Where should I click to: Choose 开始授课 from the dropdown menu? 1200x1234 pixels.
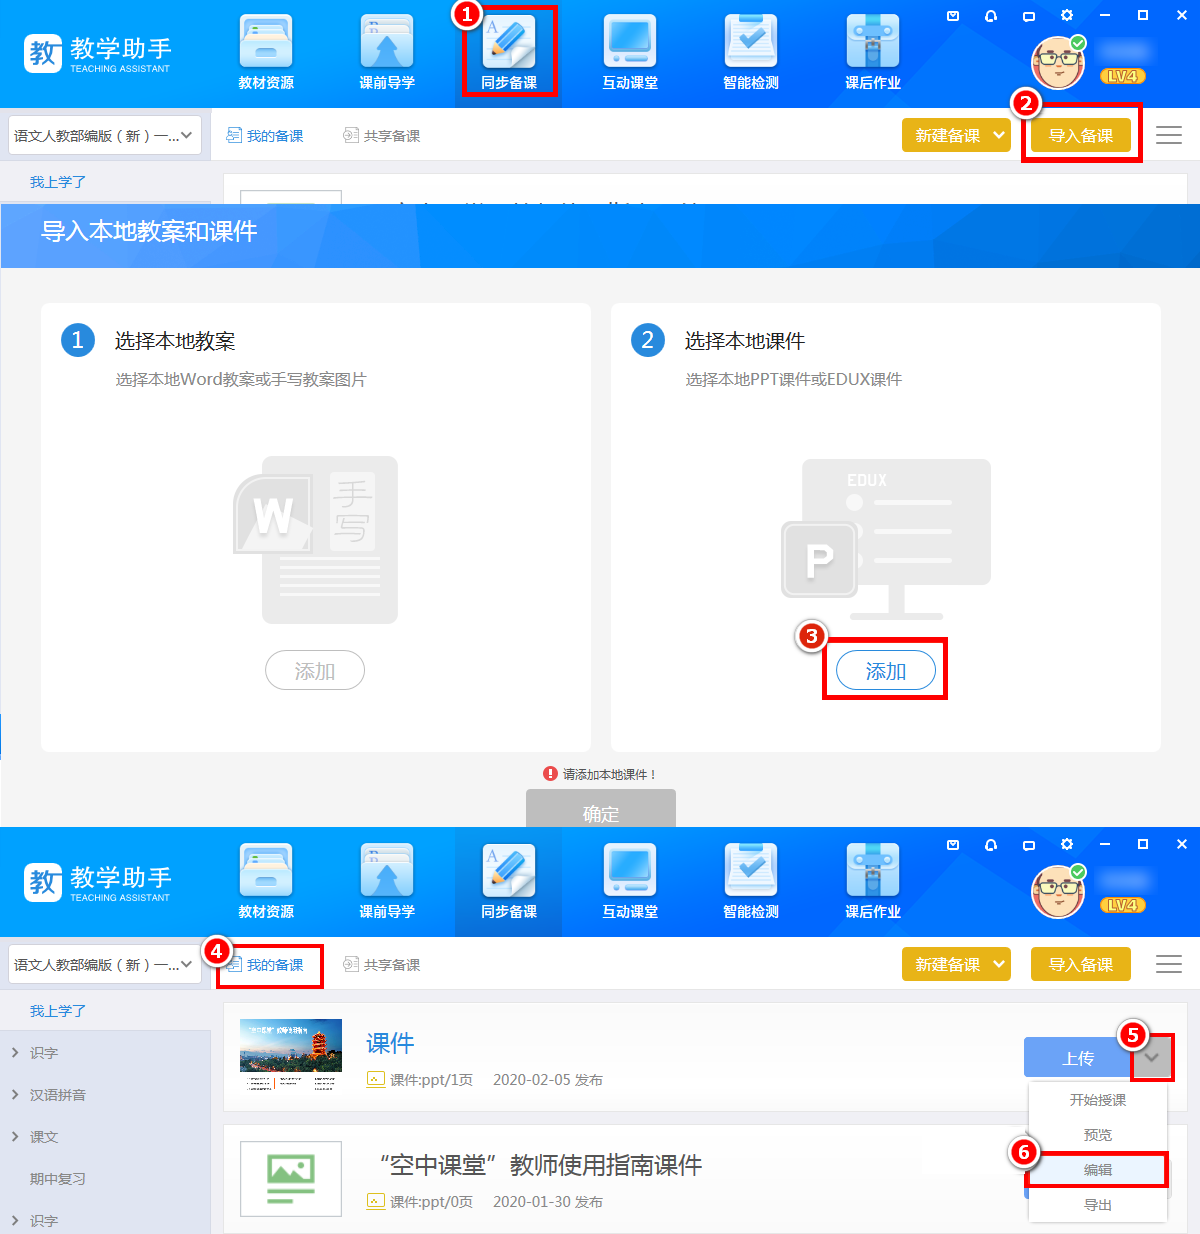tap(1097, 1100)
